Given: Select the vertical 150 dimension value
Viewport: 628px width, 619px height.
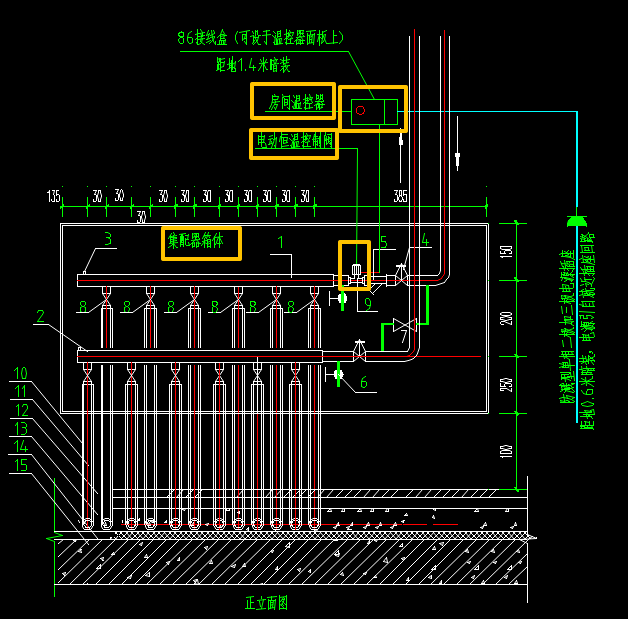Looking at the screenshot, I should (506, 251).
